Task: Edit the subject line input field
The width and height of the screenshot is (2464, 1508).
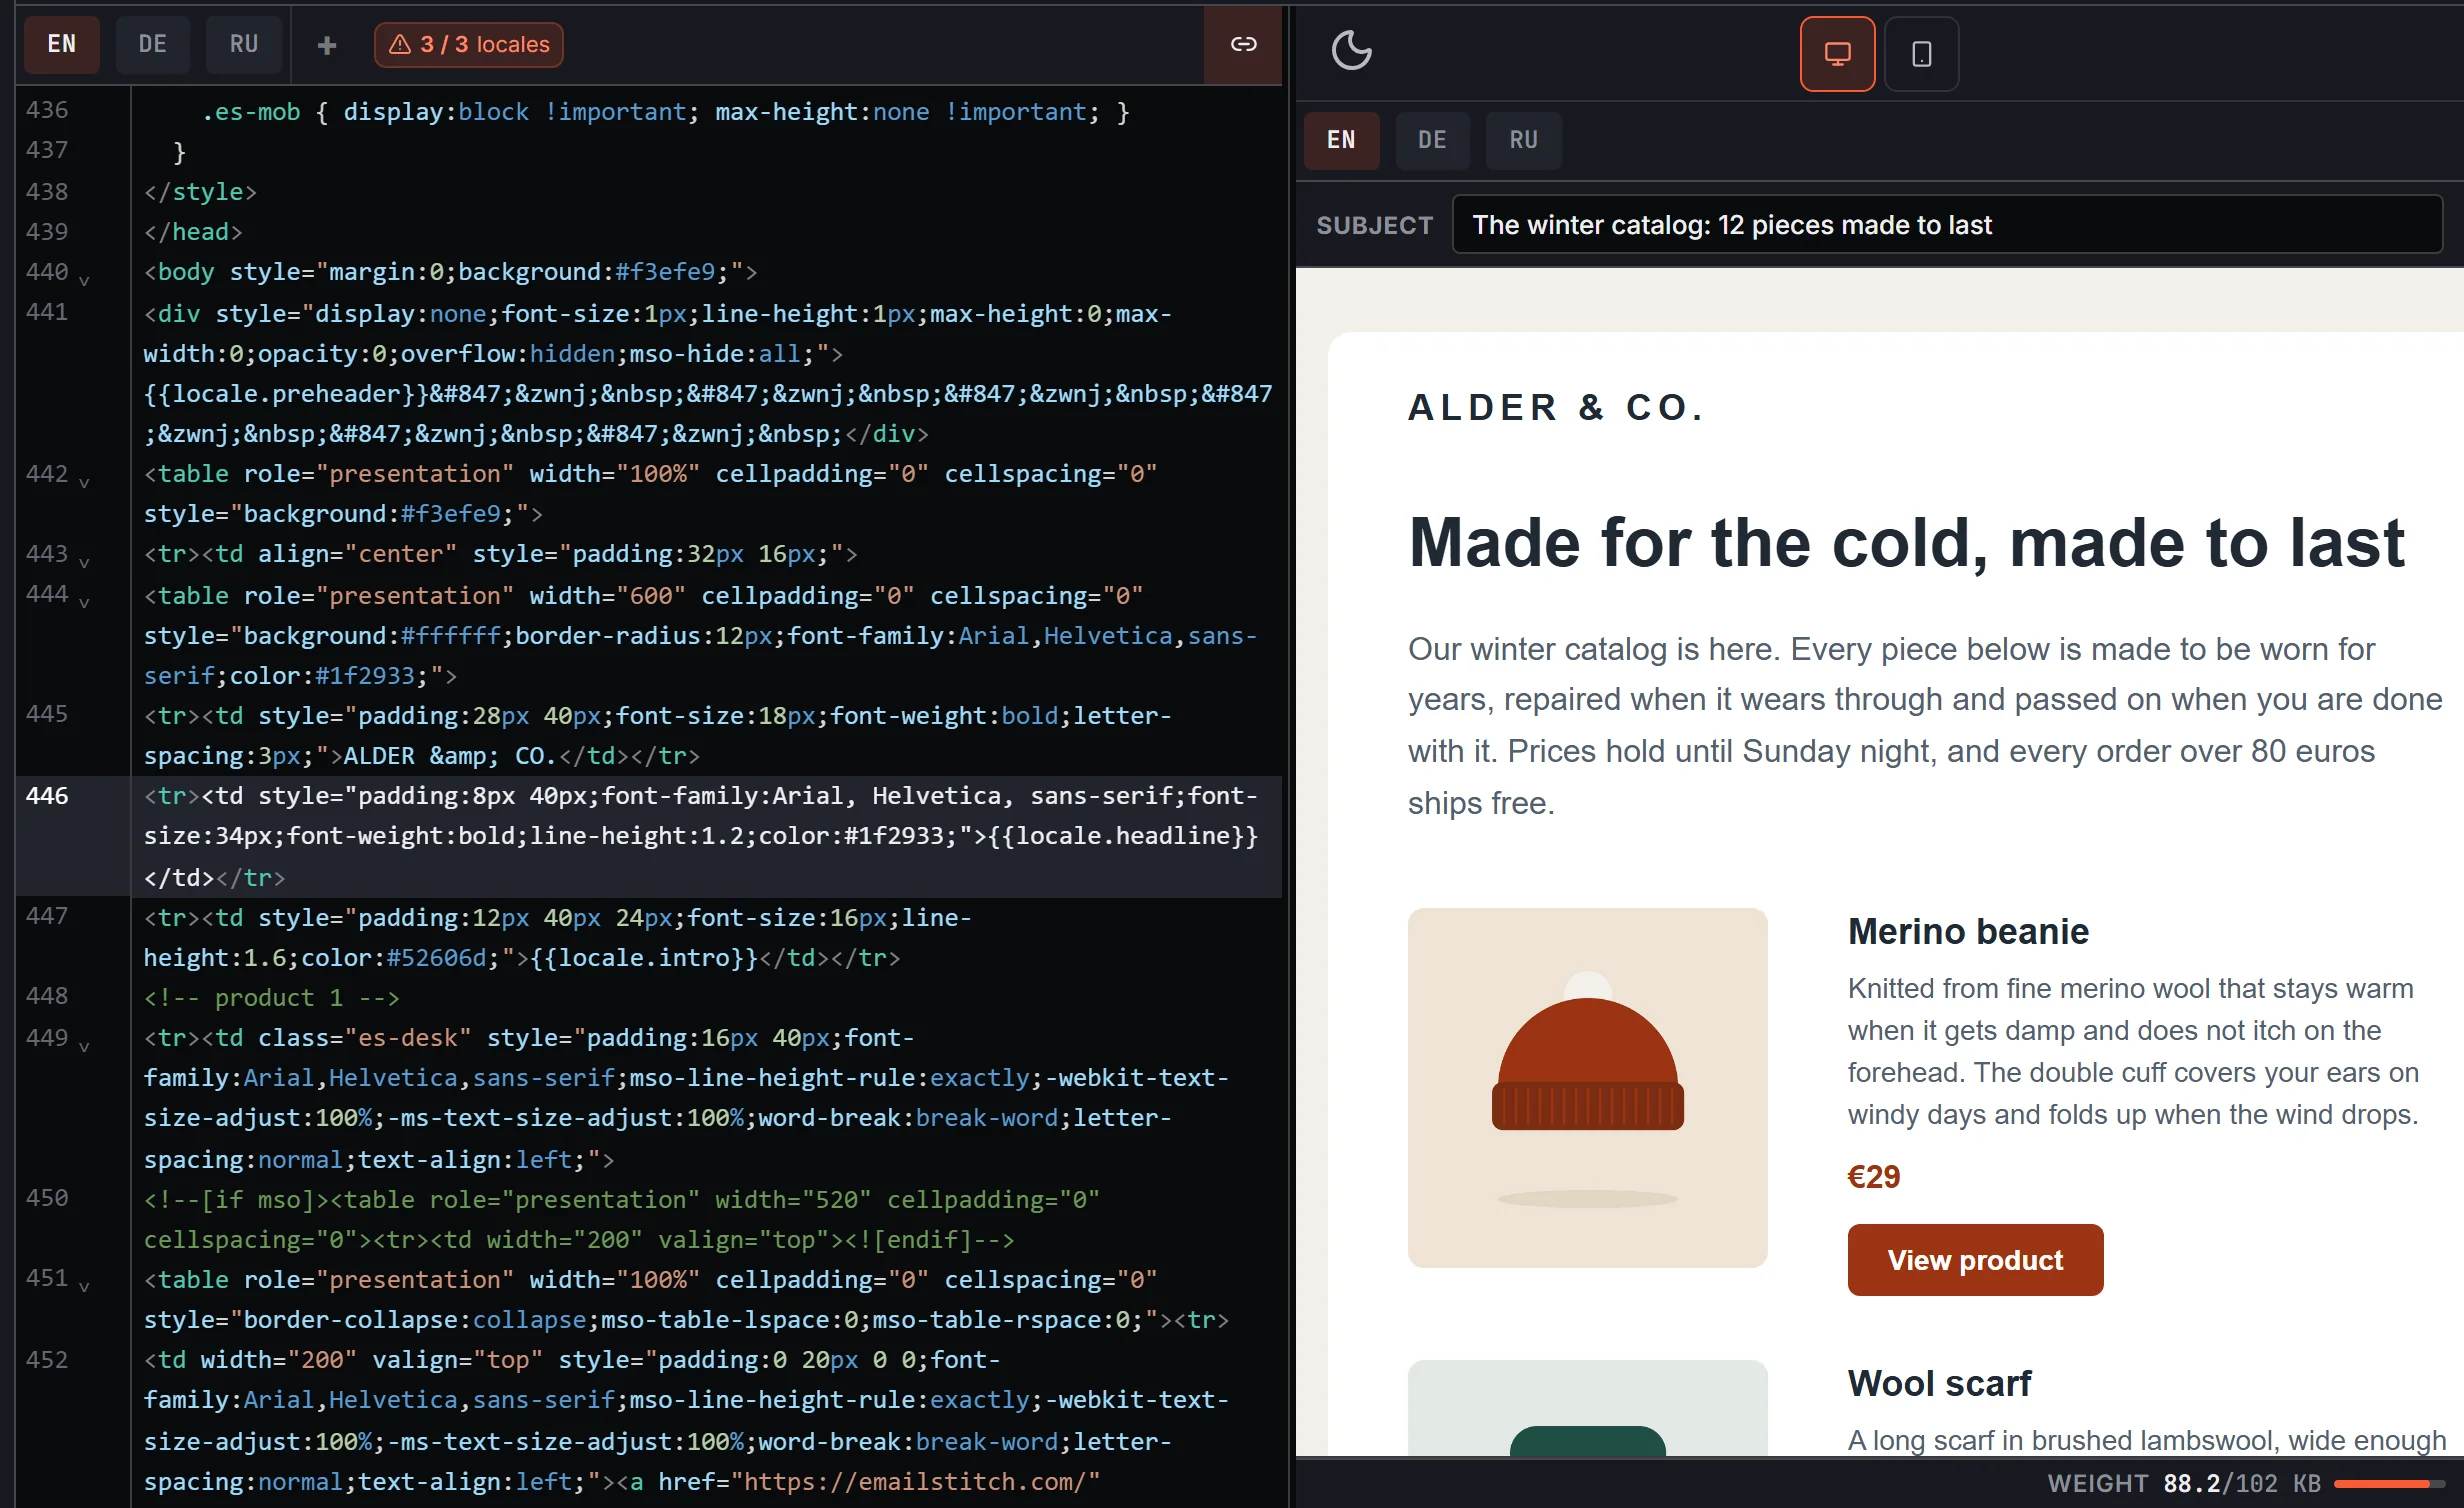Action: (1946, 225)
